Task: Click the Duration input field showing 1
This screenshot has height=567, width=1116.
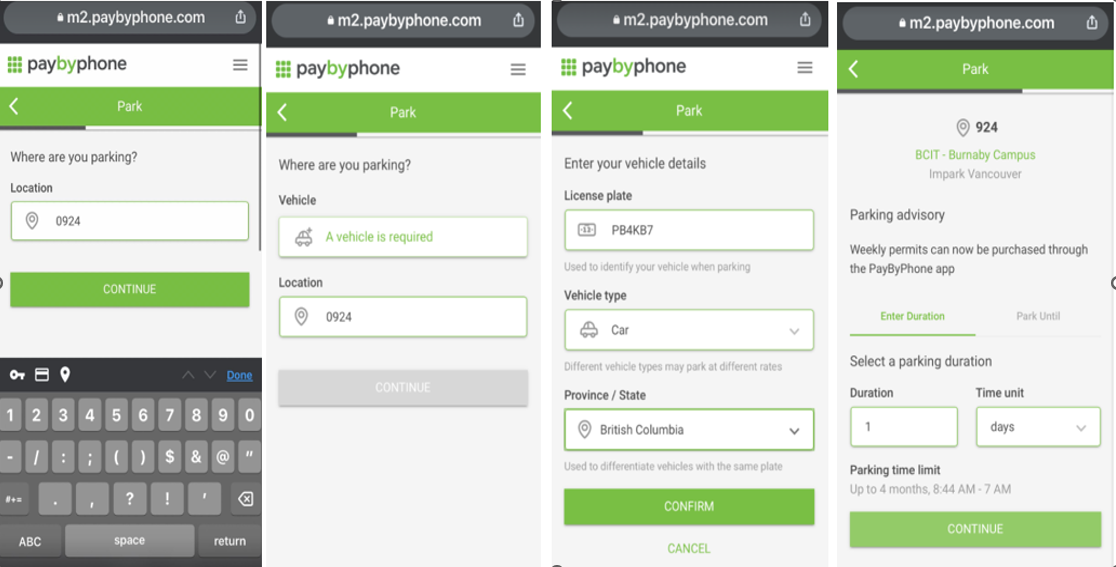Action: point(904,427)
